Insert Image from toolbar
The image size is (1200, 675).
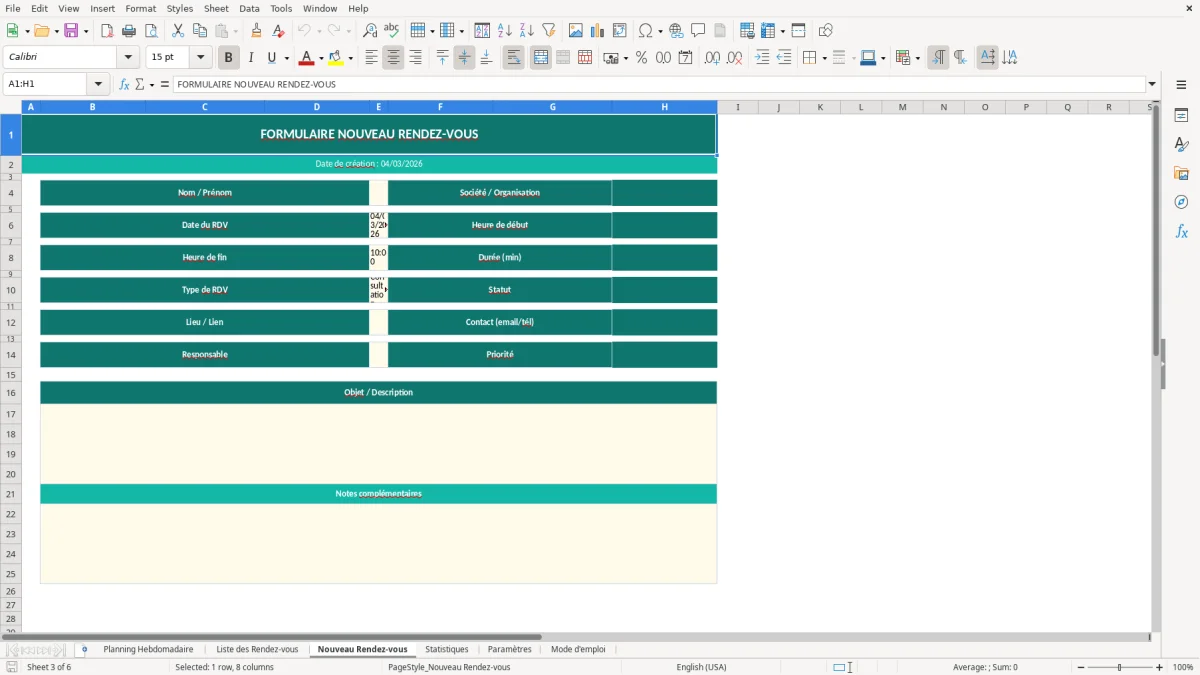pos(576,31)
